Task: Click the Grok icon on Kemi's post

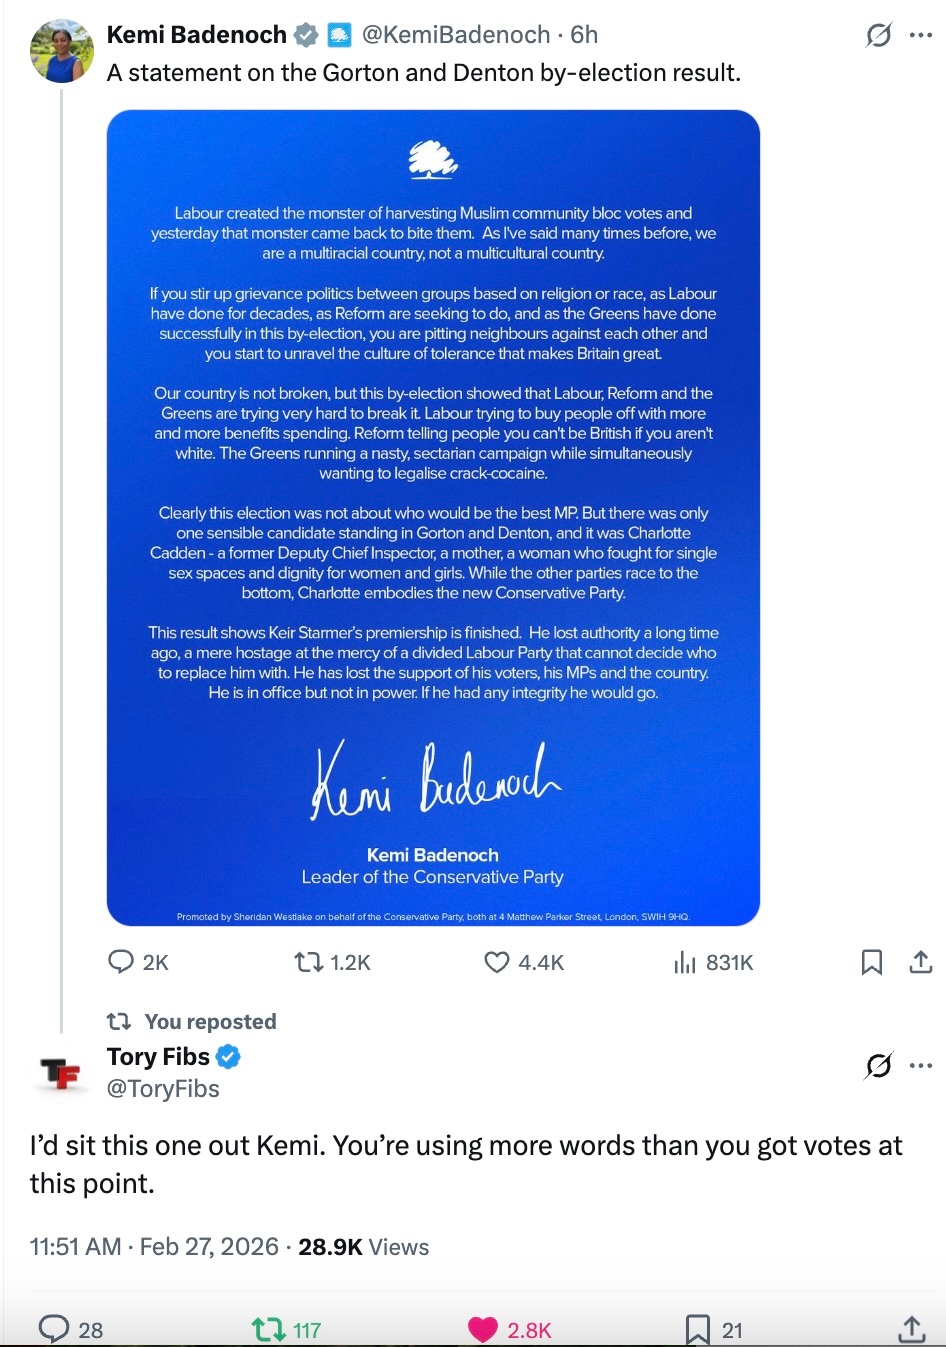Action: pos(878,36)
